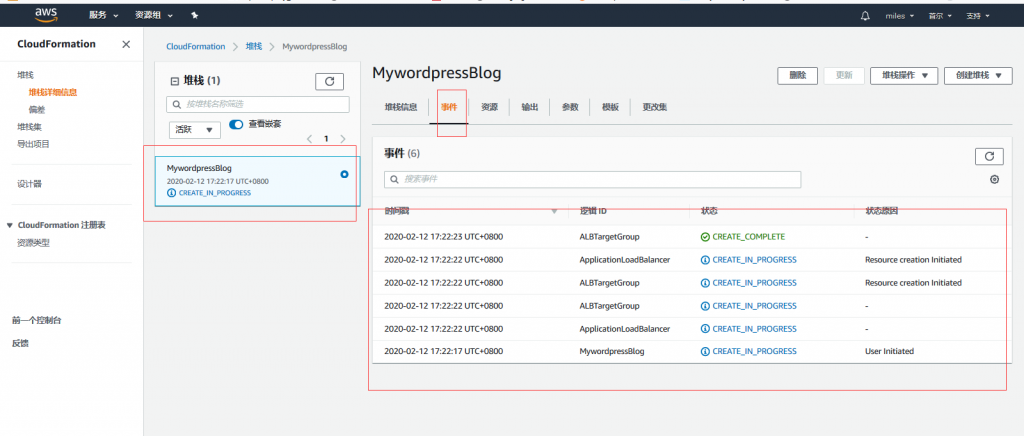Screen dimensions: 1024x436
Task: Click the MywordpressBlog page heading
Action: (436, 73)
